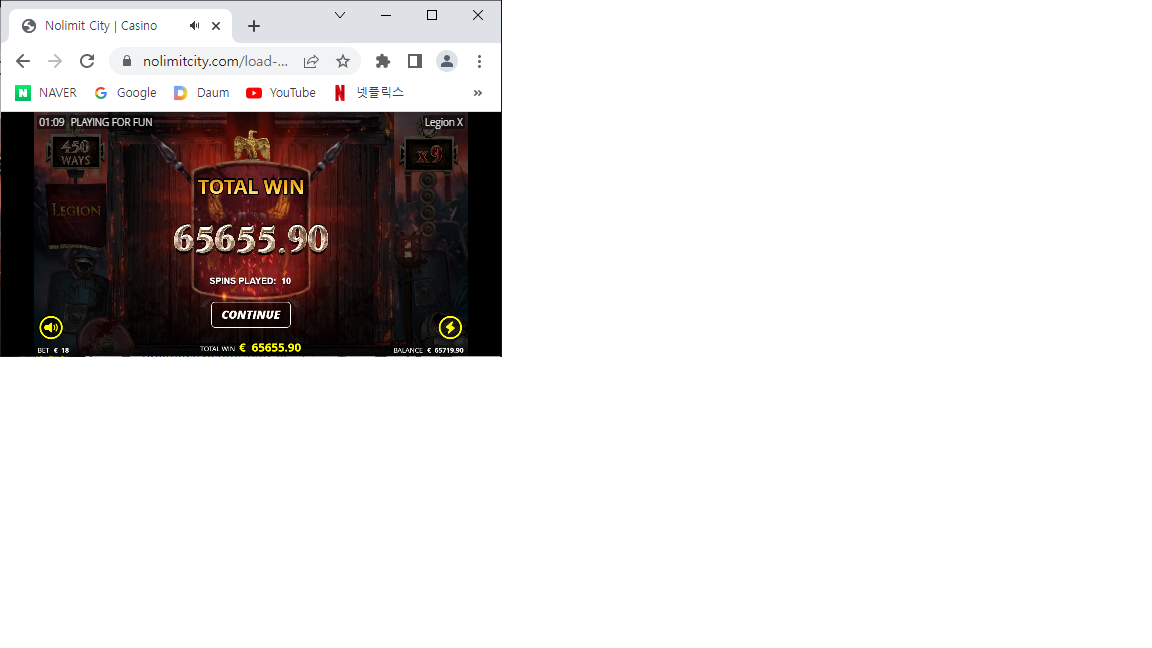The height and width of the screenshot is (648, 1152).
Task: Click the 65655.90 total win amount
Action: 251,238
